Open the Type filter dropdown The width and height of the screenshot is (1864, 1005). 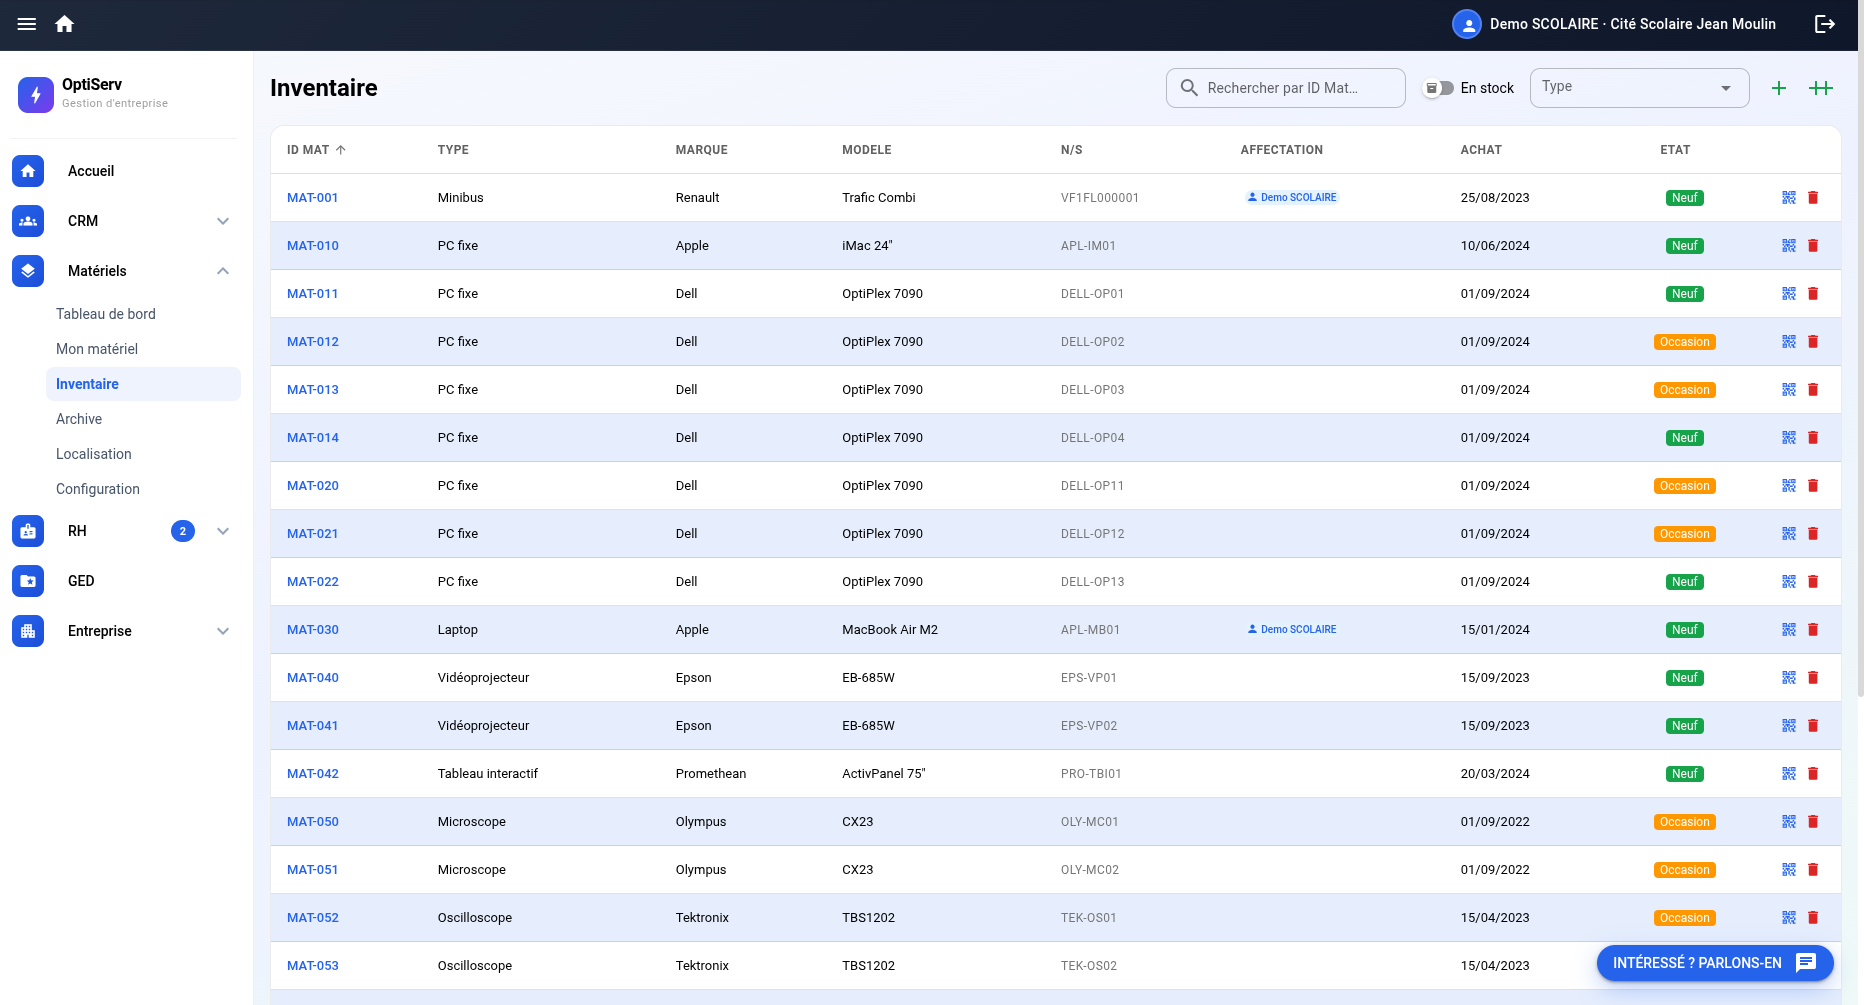(1640, 88)
